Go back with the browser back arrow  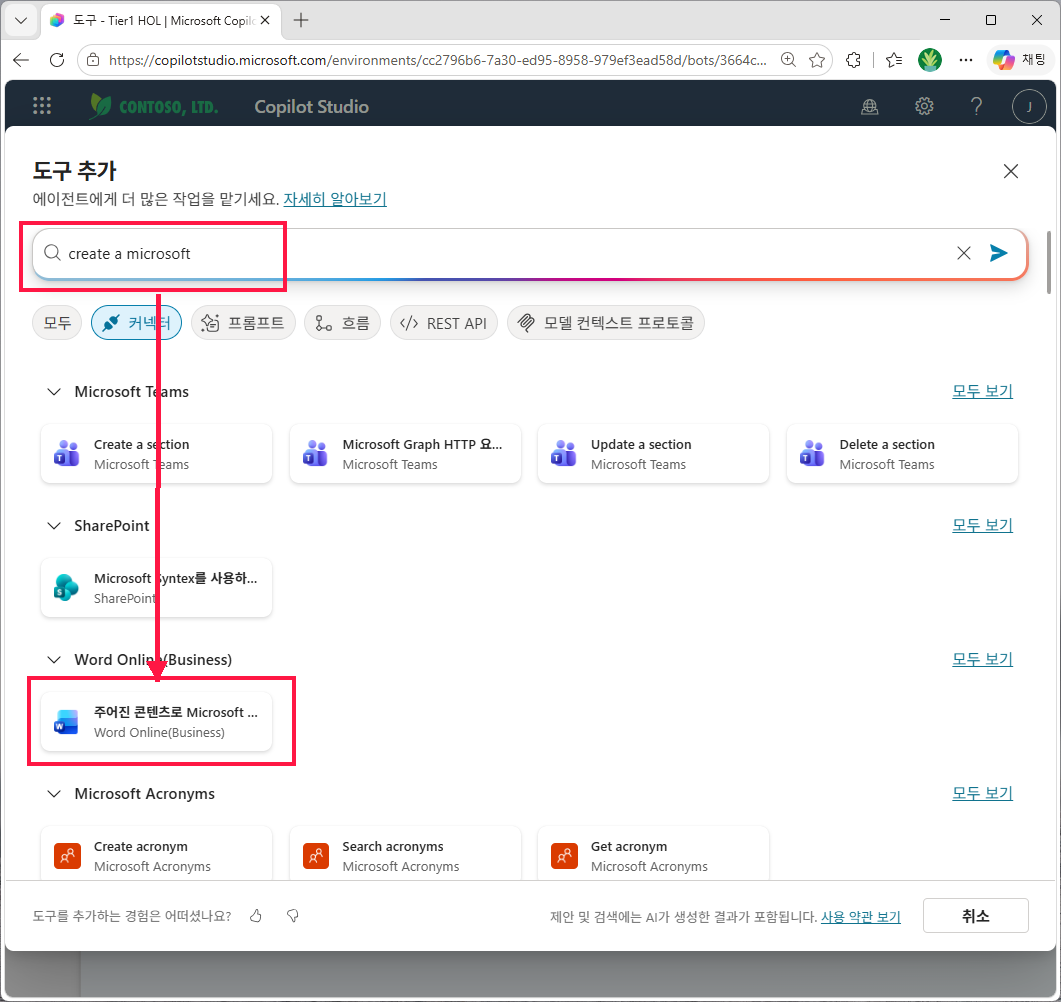click(21, 60)
